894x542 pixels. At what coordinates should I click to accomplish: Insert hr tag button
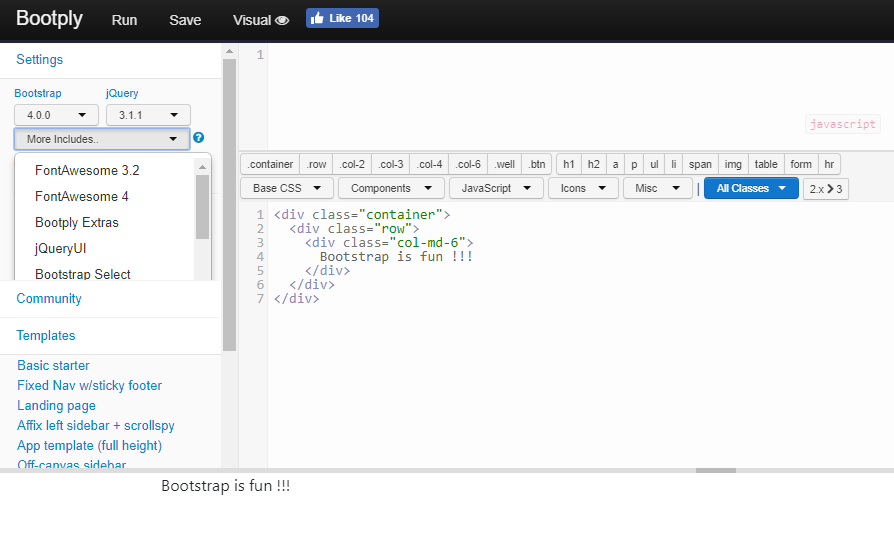coord(829,164)
